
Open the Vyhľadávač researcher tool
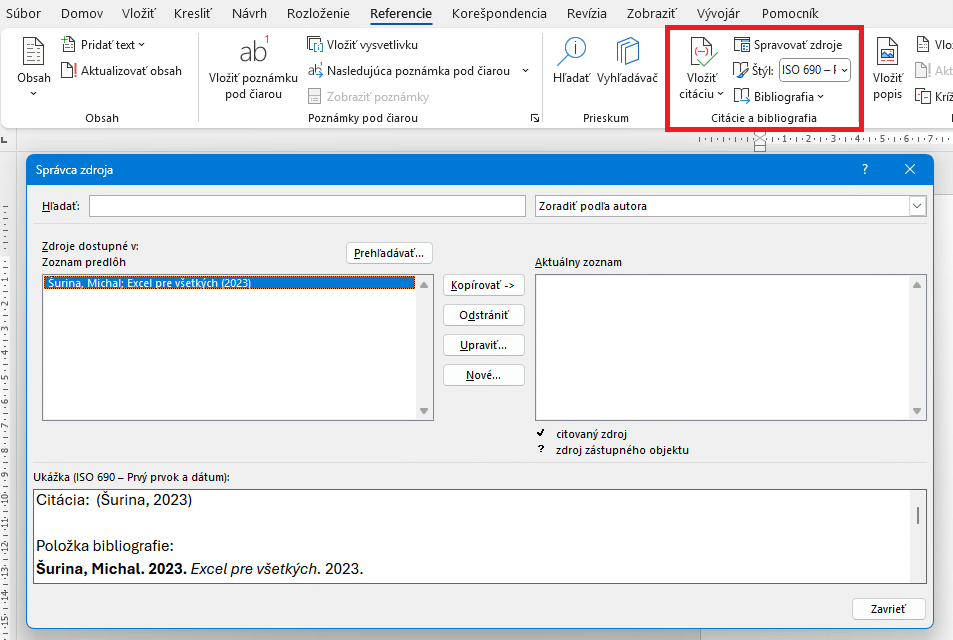click(x=627, y=60)
